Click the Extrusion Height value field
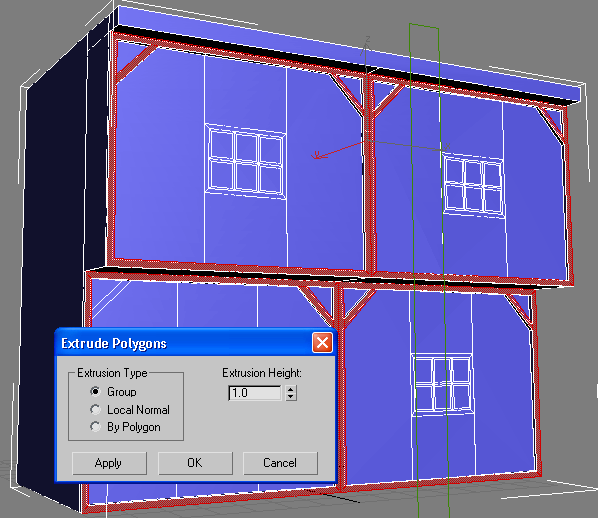 tap(255, 393)
